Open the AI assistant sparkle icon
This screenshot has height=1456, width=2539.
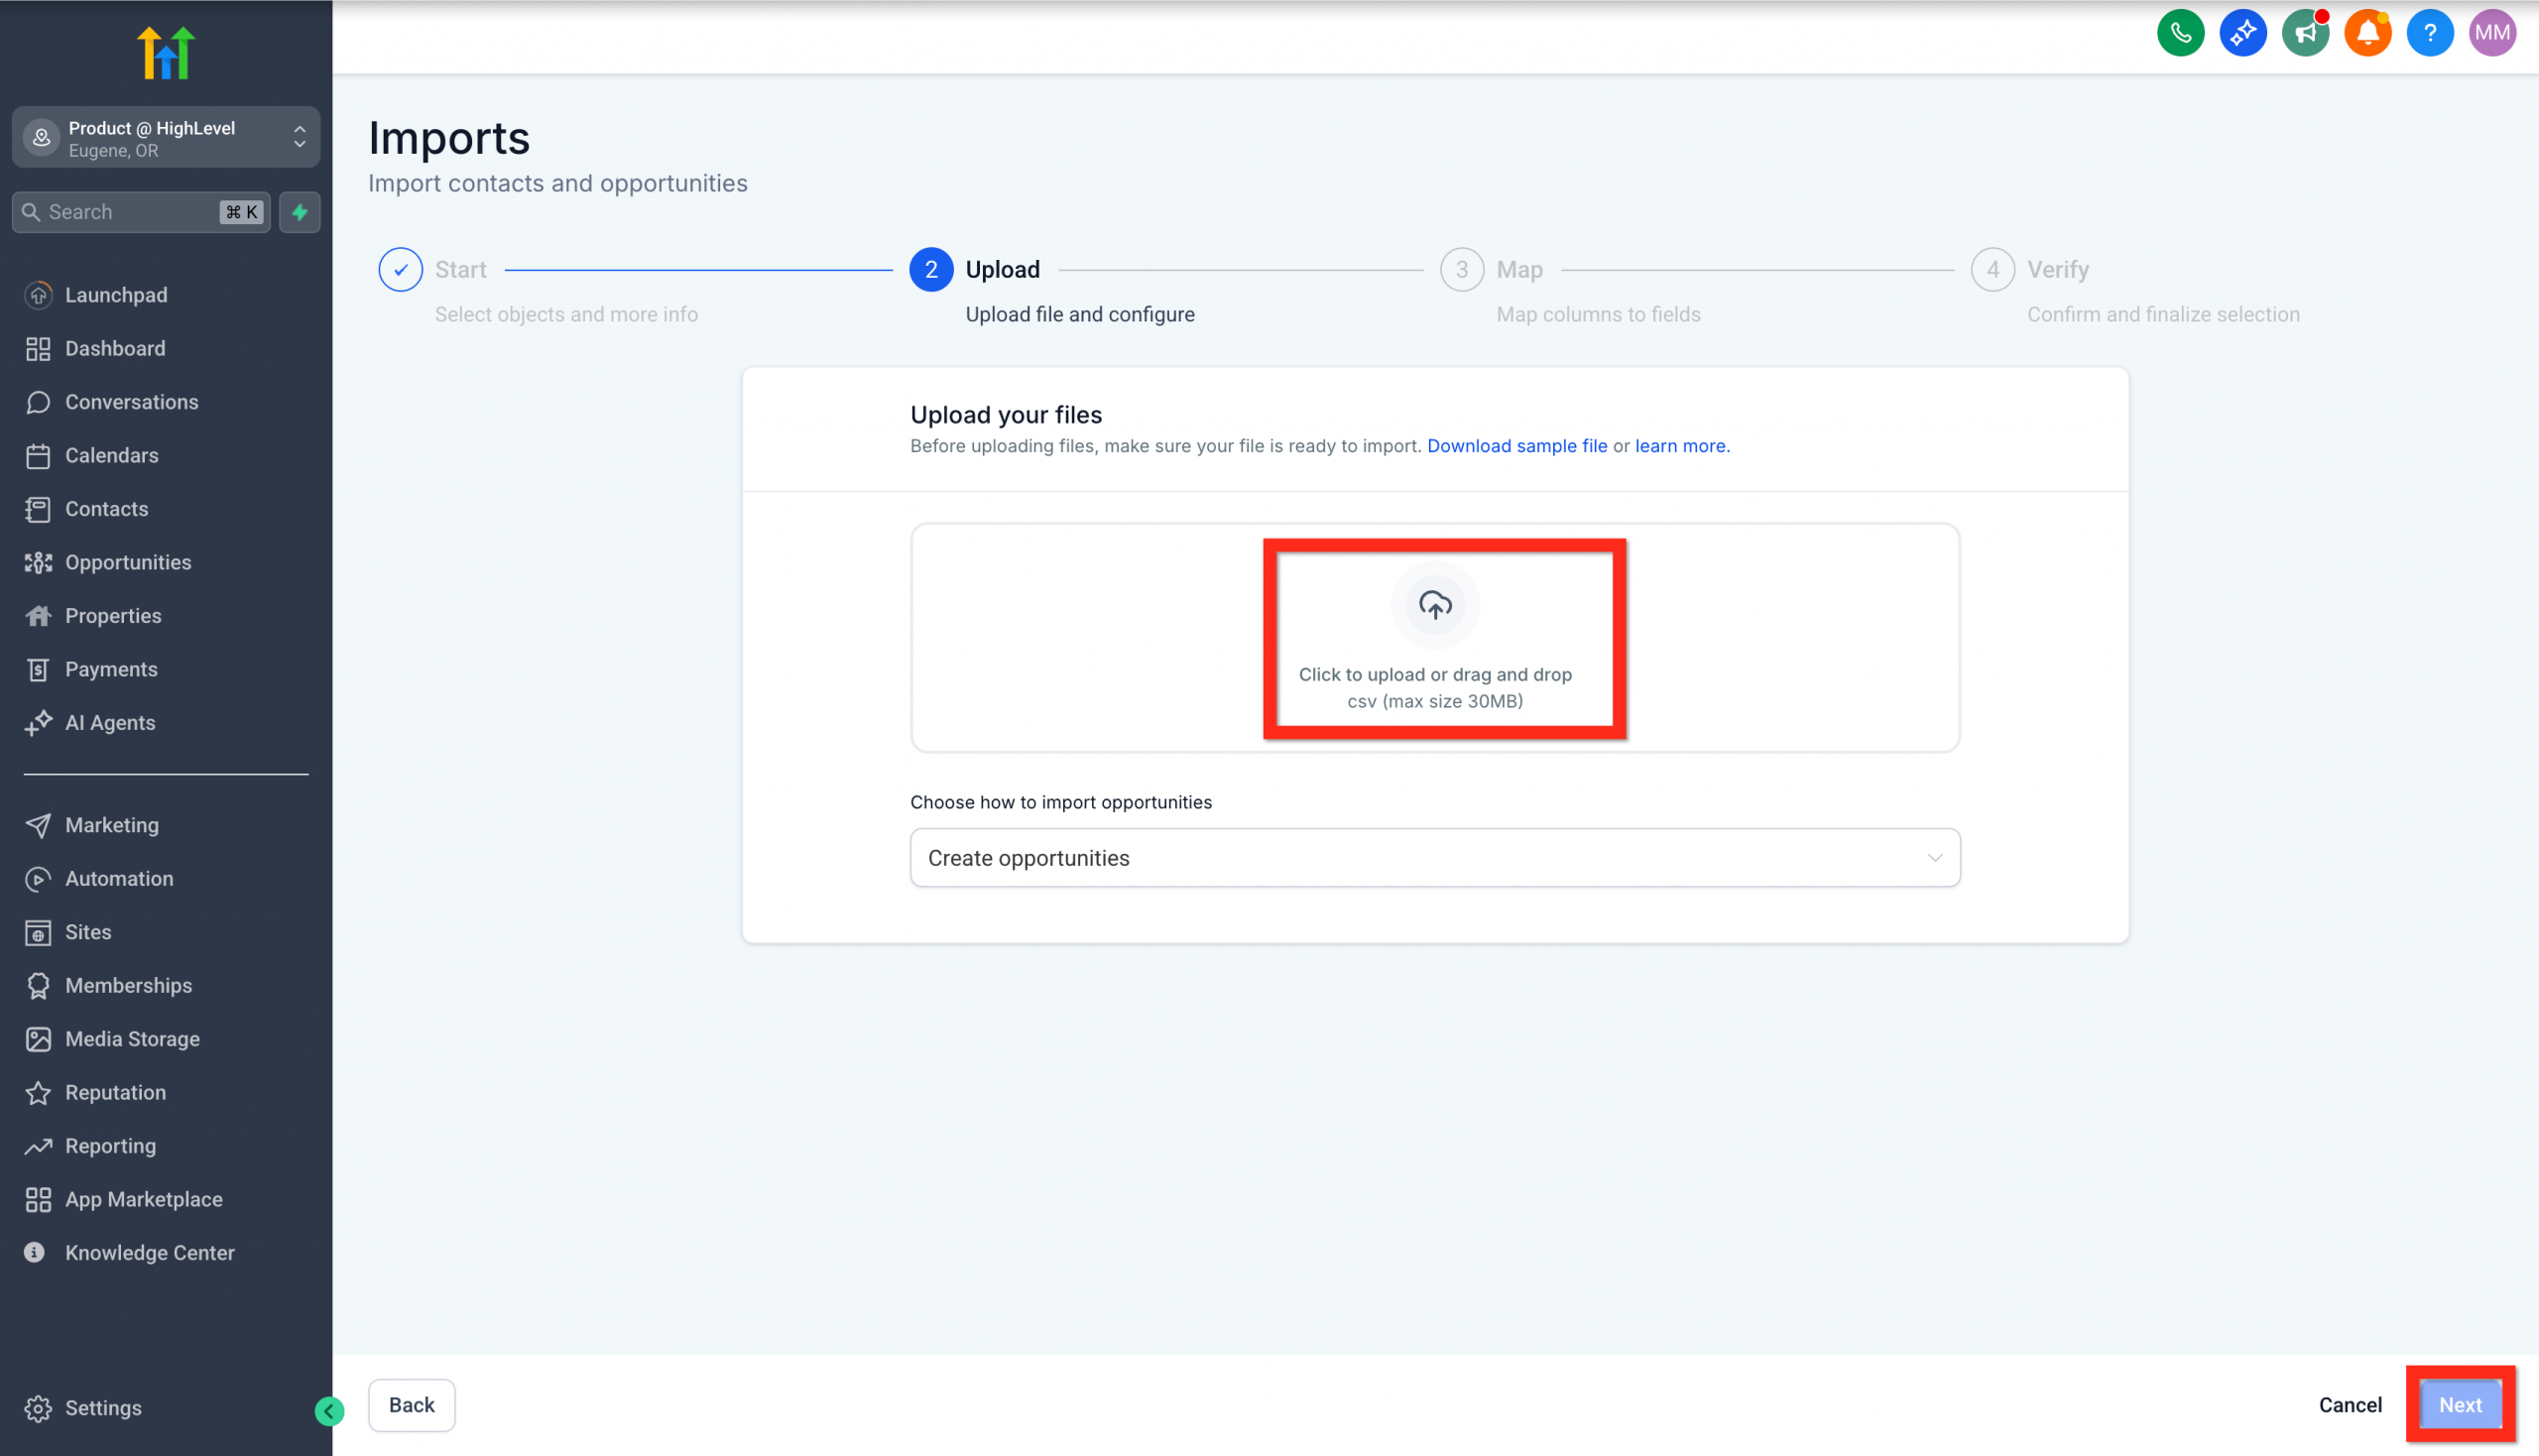click(x=2243, y=32)
